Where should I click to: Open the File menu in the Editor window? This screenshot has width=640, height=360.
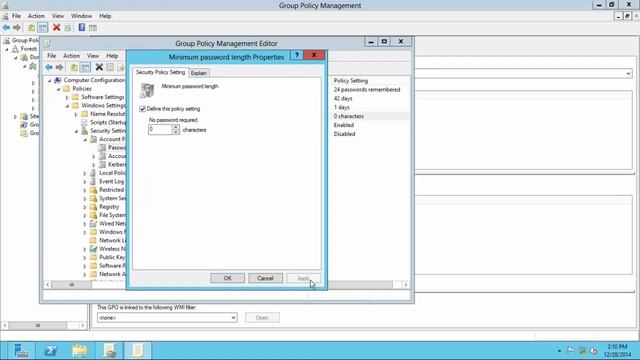pos(51,56)
